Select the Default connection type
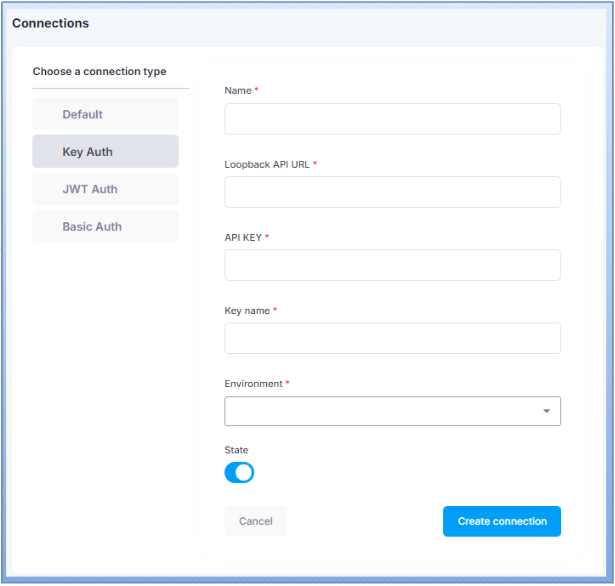This screenshot has height=586, width=615. 105,114
